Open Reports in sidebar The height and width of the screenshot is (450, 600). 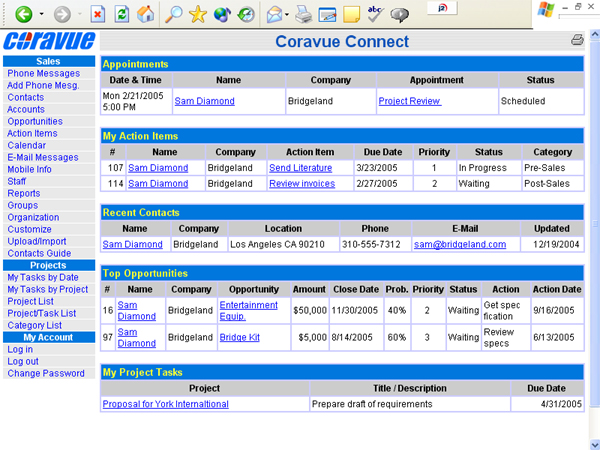[x=24, y=193]
